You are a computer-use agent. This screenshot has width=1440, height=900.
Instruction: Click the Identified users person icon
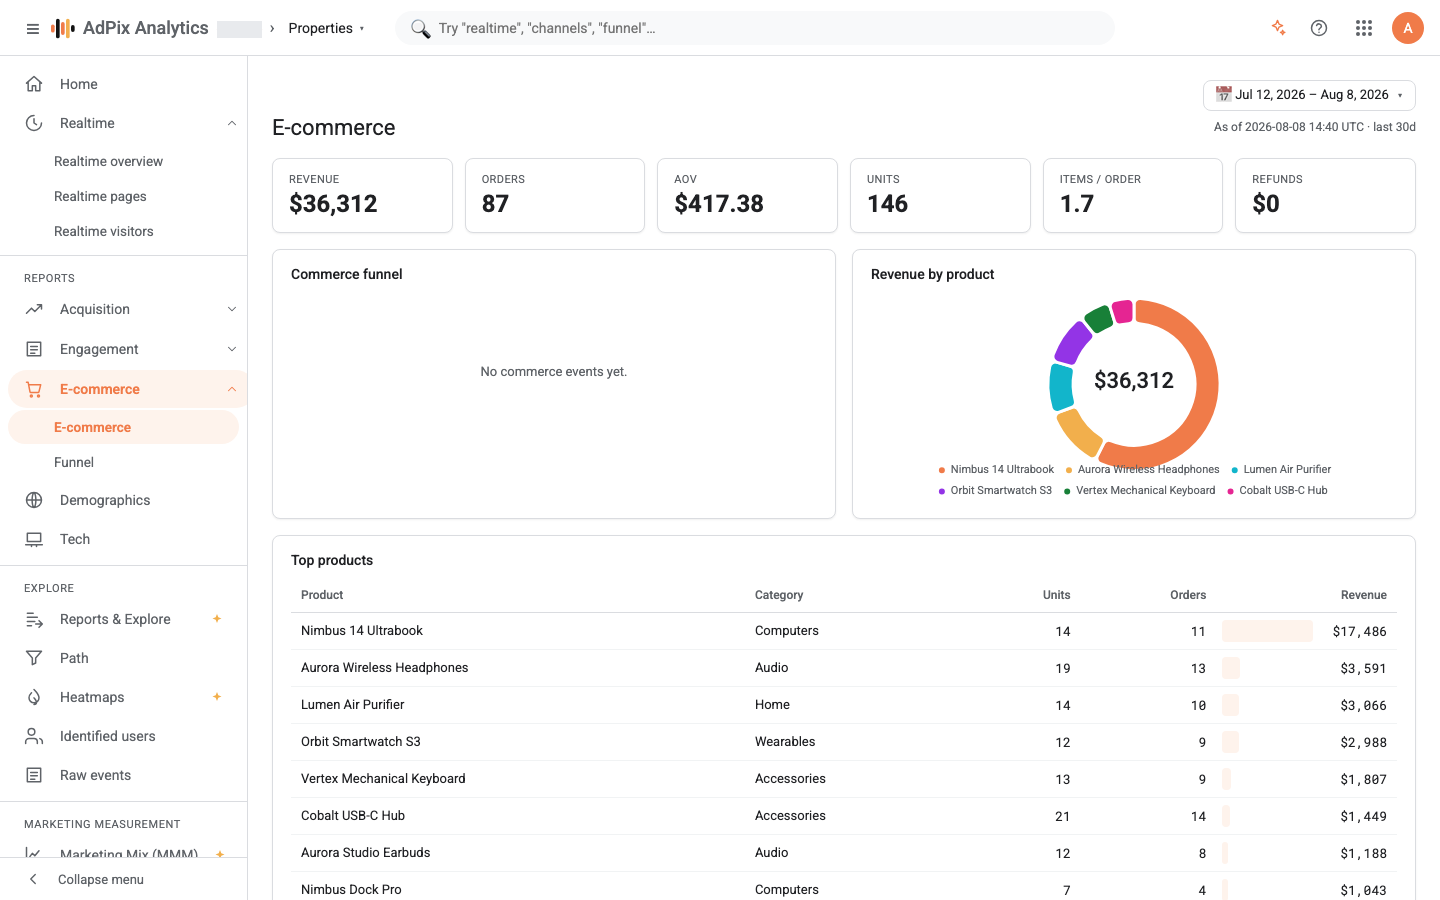click(x=34, y=736)
